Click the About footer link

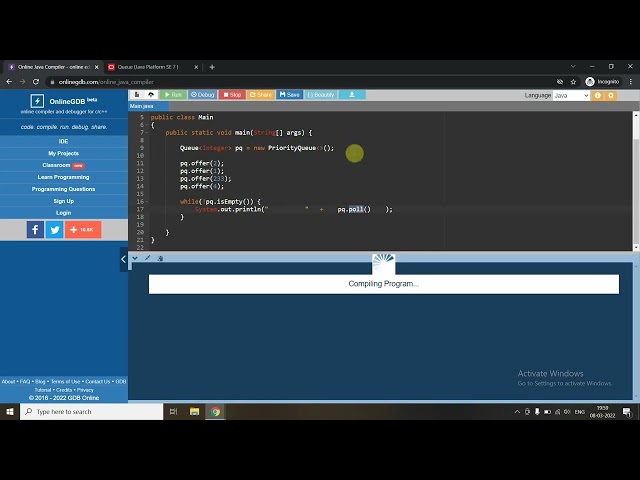[8, 382]
